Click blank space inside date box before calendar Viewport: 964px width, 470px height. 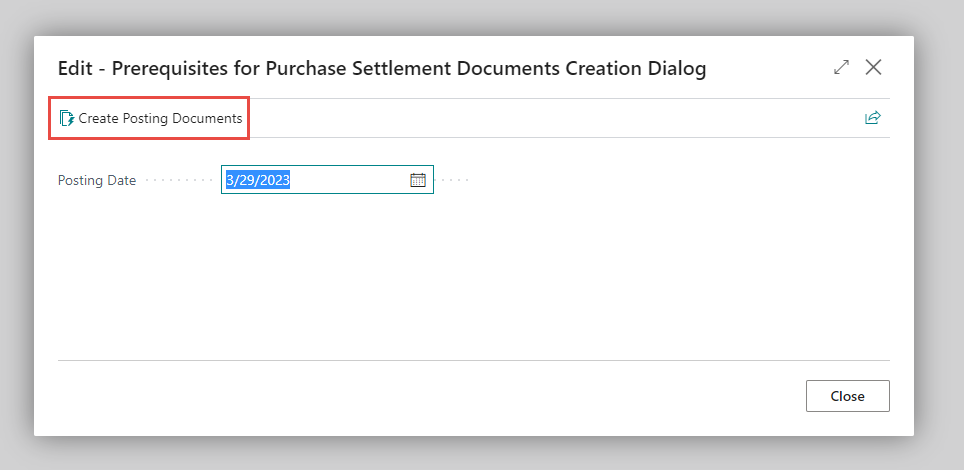[350, 180]
